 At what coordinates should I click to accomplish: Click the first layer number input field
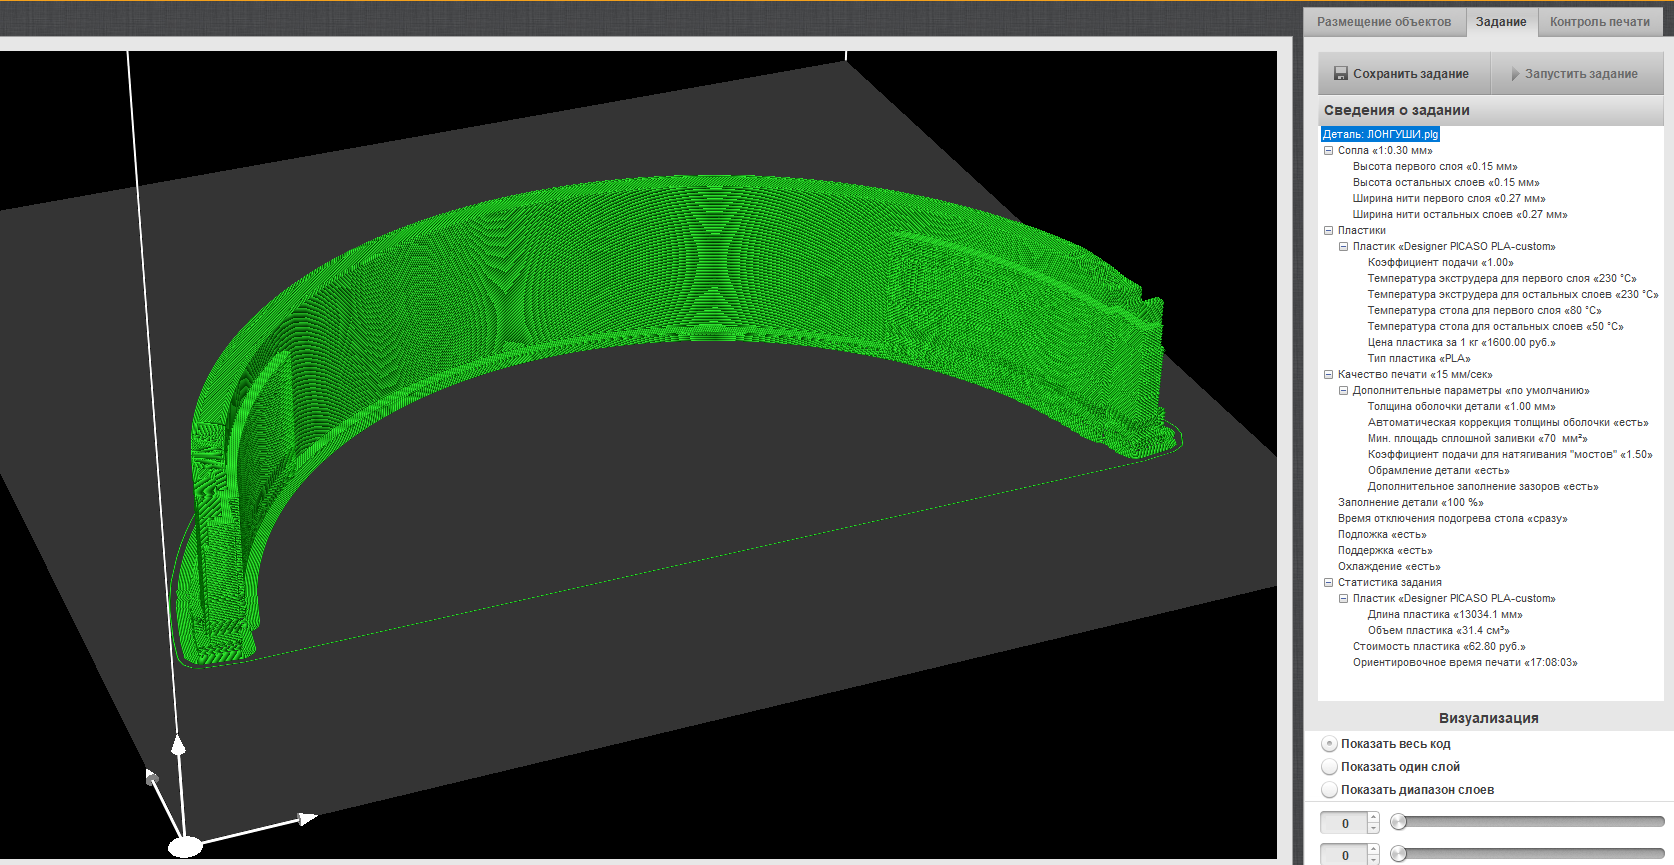pyautogui.click(x=1344, y=823)
